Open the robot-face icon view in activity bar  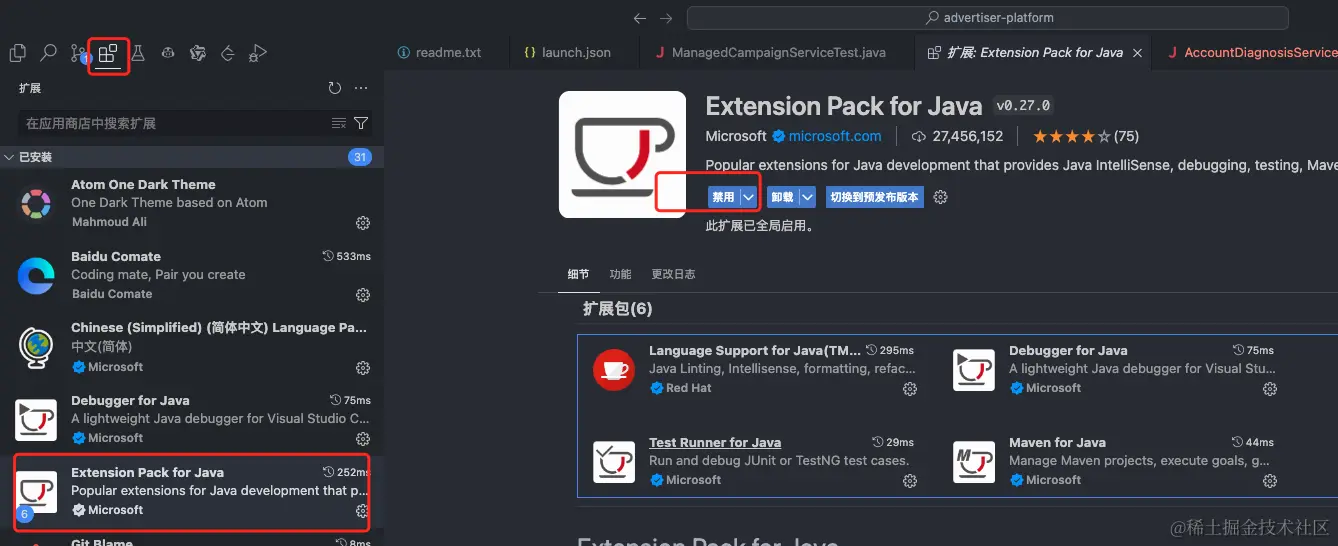(168, 54)
